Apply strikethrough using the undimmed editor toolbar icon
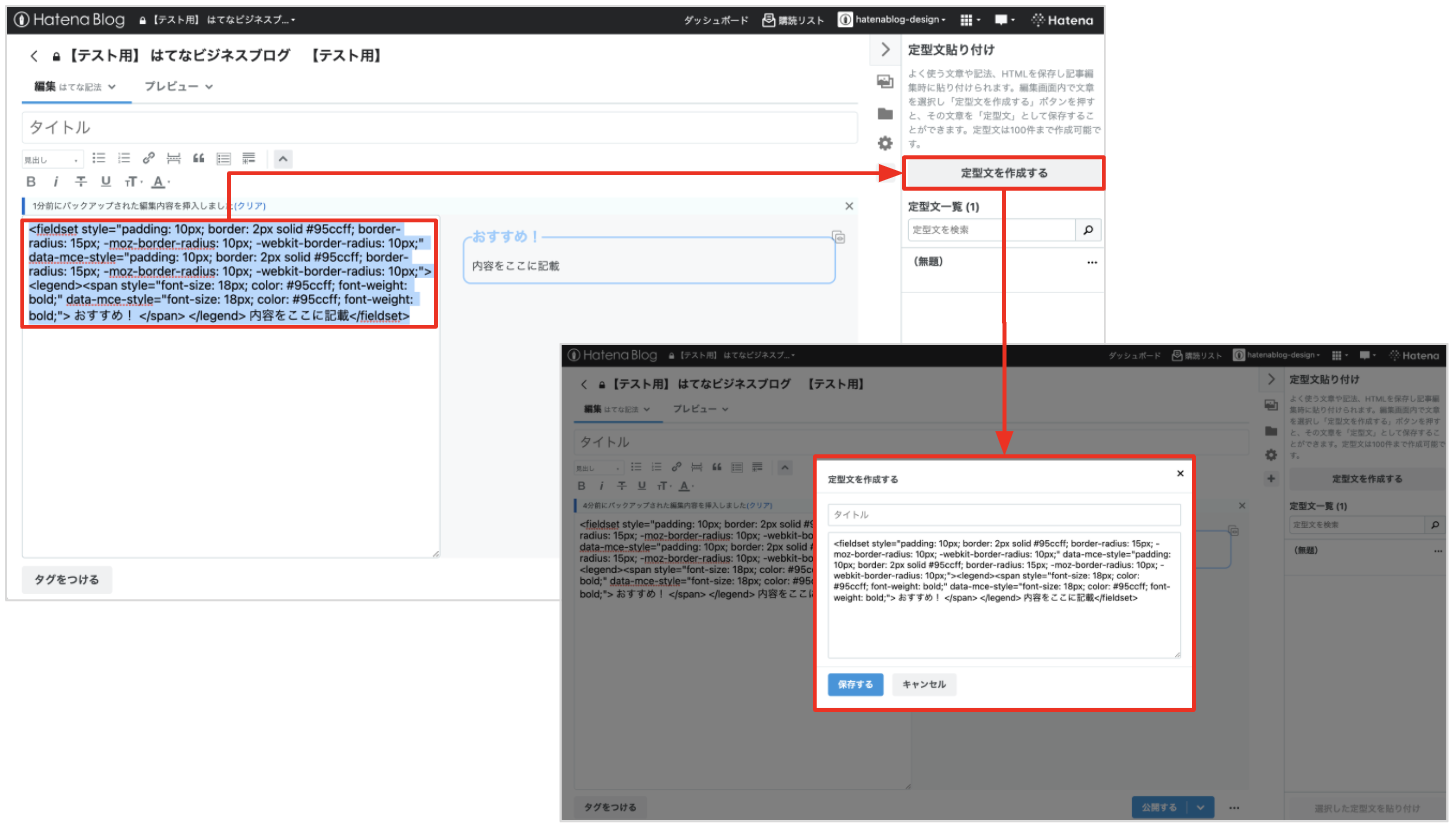Image resolution: width=1454 pixels, height=828 pixels. pyautogui.click(x=81, y=182)
